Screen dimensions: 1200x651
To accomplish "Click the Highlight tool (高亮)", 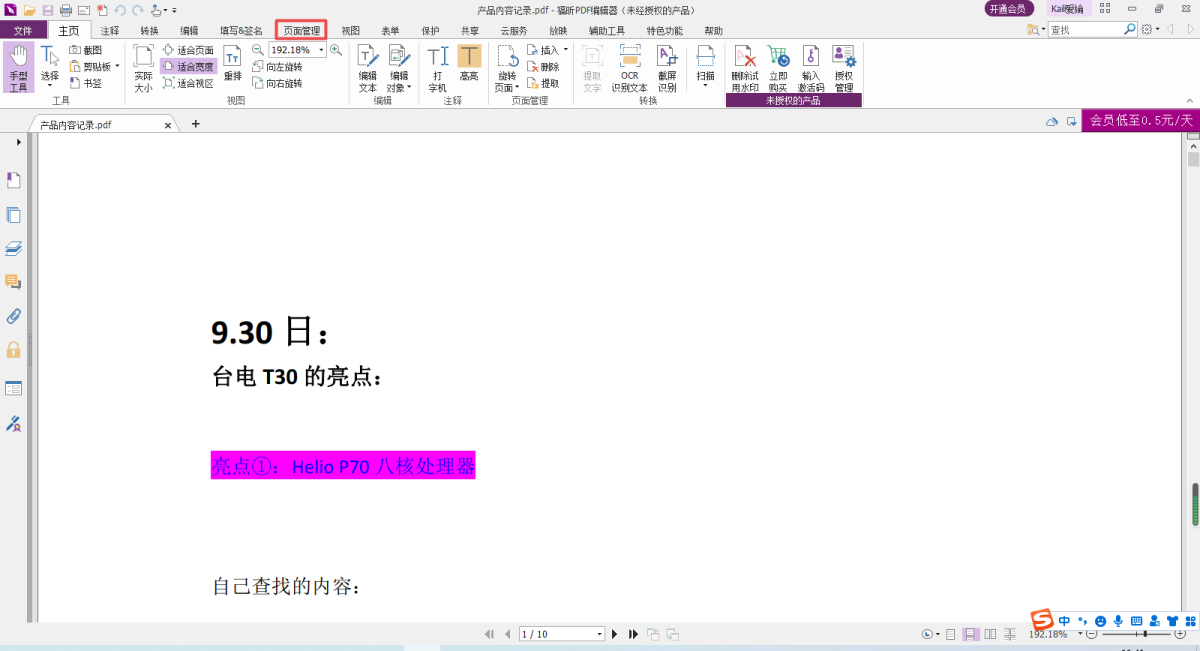I will [469, 67].
